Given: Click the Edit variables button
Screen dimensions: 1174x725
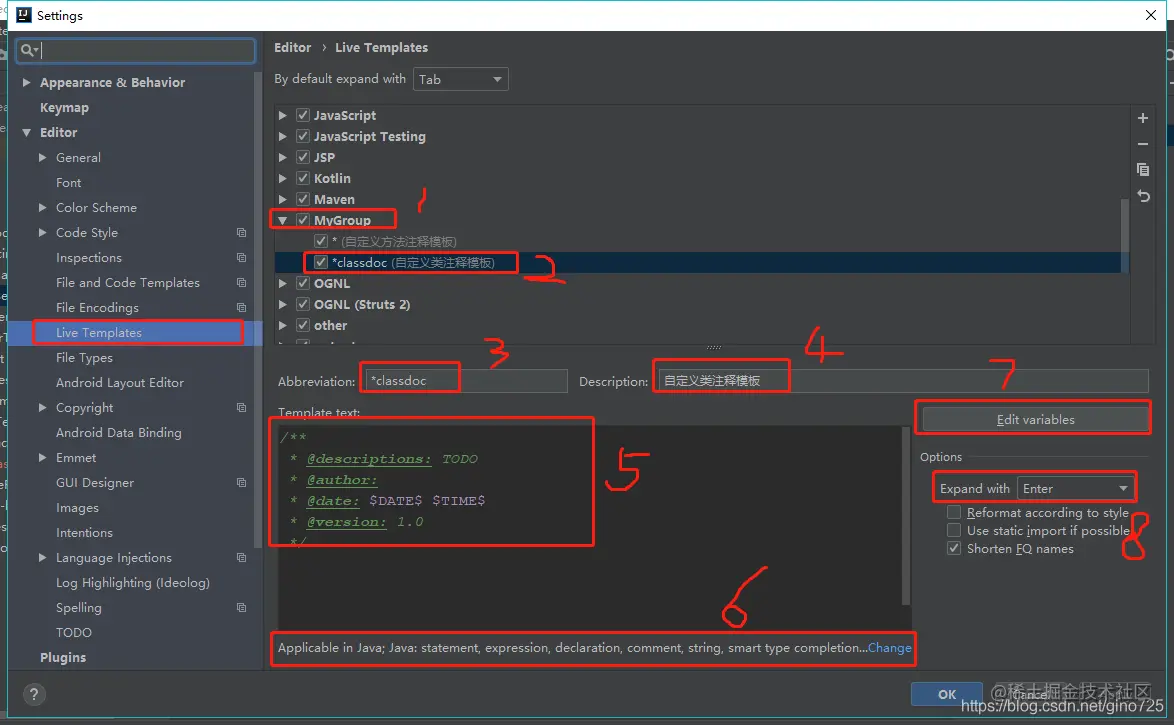Looking at the screenshot, I should pos(1035,419).
